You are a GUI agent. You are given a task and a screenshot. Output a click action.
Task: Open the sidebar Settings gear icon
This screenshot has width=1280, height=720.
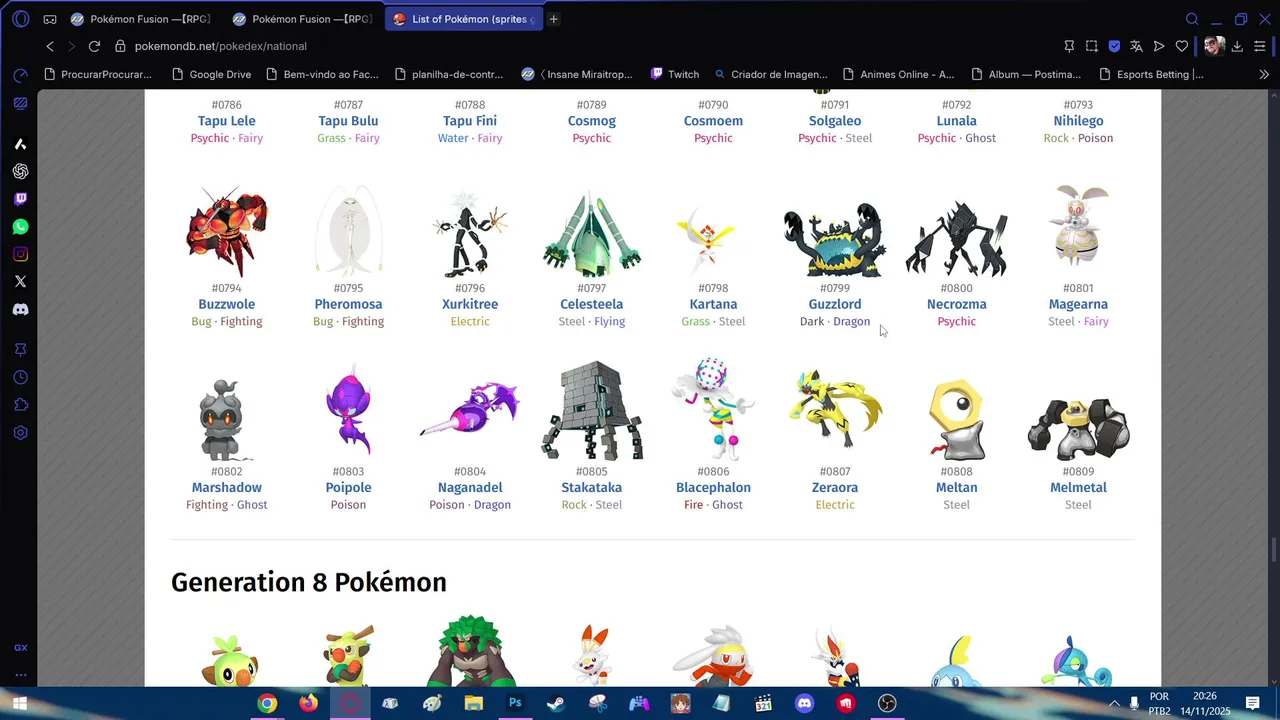pyautogui.click(x=20, y=433)
